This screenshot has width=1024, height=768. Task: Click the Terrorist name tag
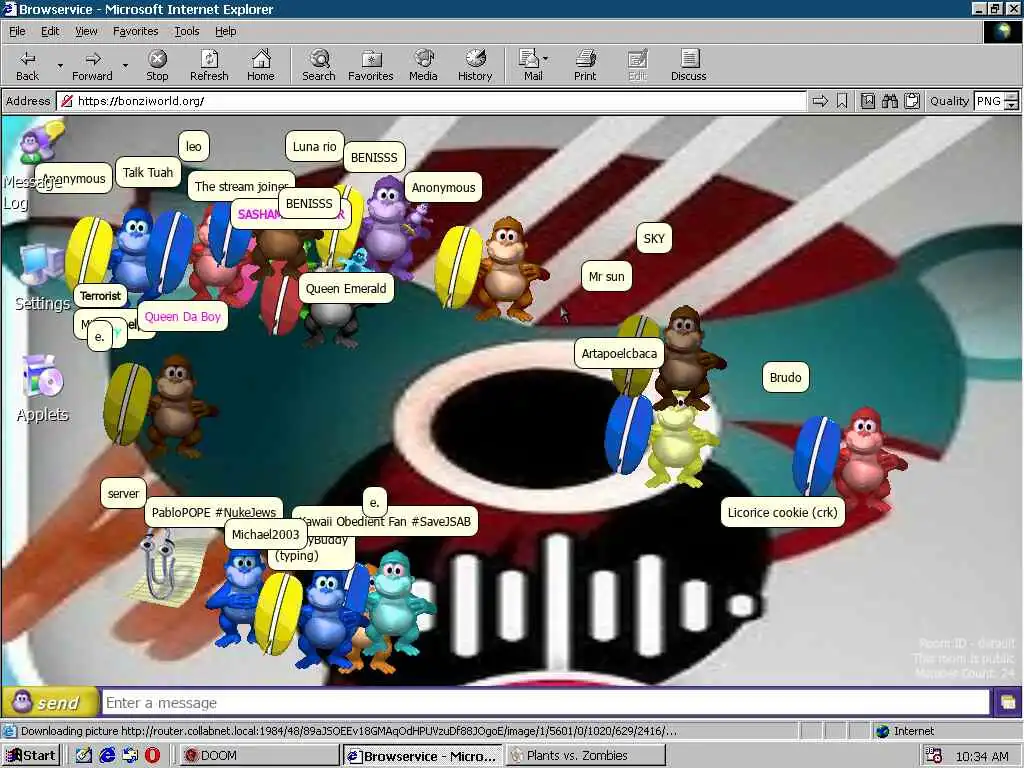100,295
